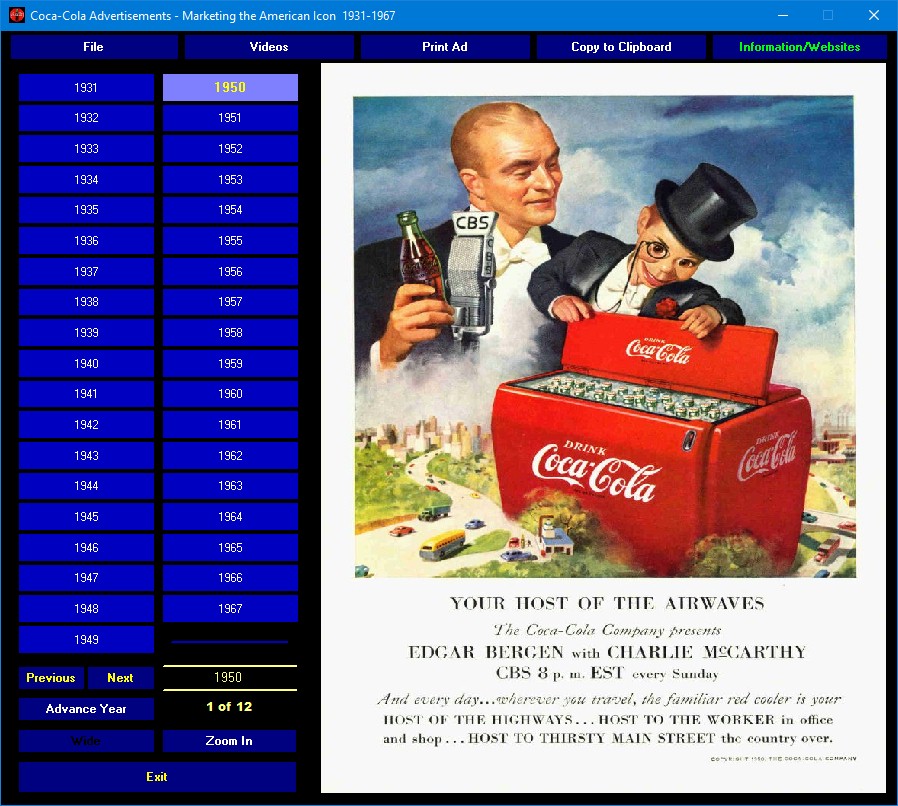This screenshot has height=806, width=898.
Task: Go to the Next ad
Action: (x=120, y=678)
